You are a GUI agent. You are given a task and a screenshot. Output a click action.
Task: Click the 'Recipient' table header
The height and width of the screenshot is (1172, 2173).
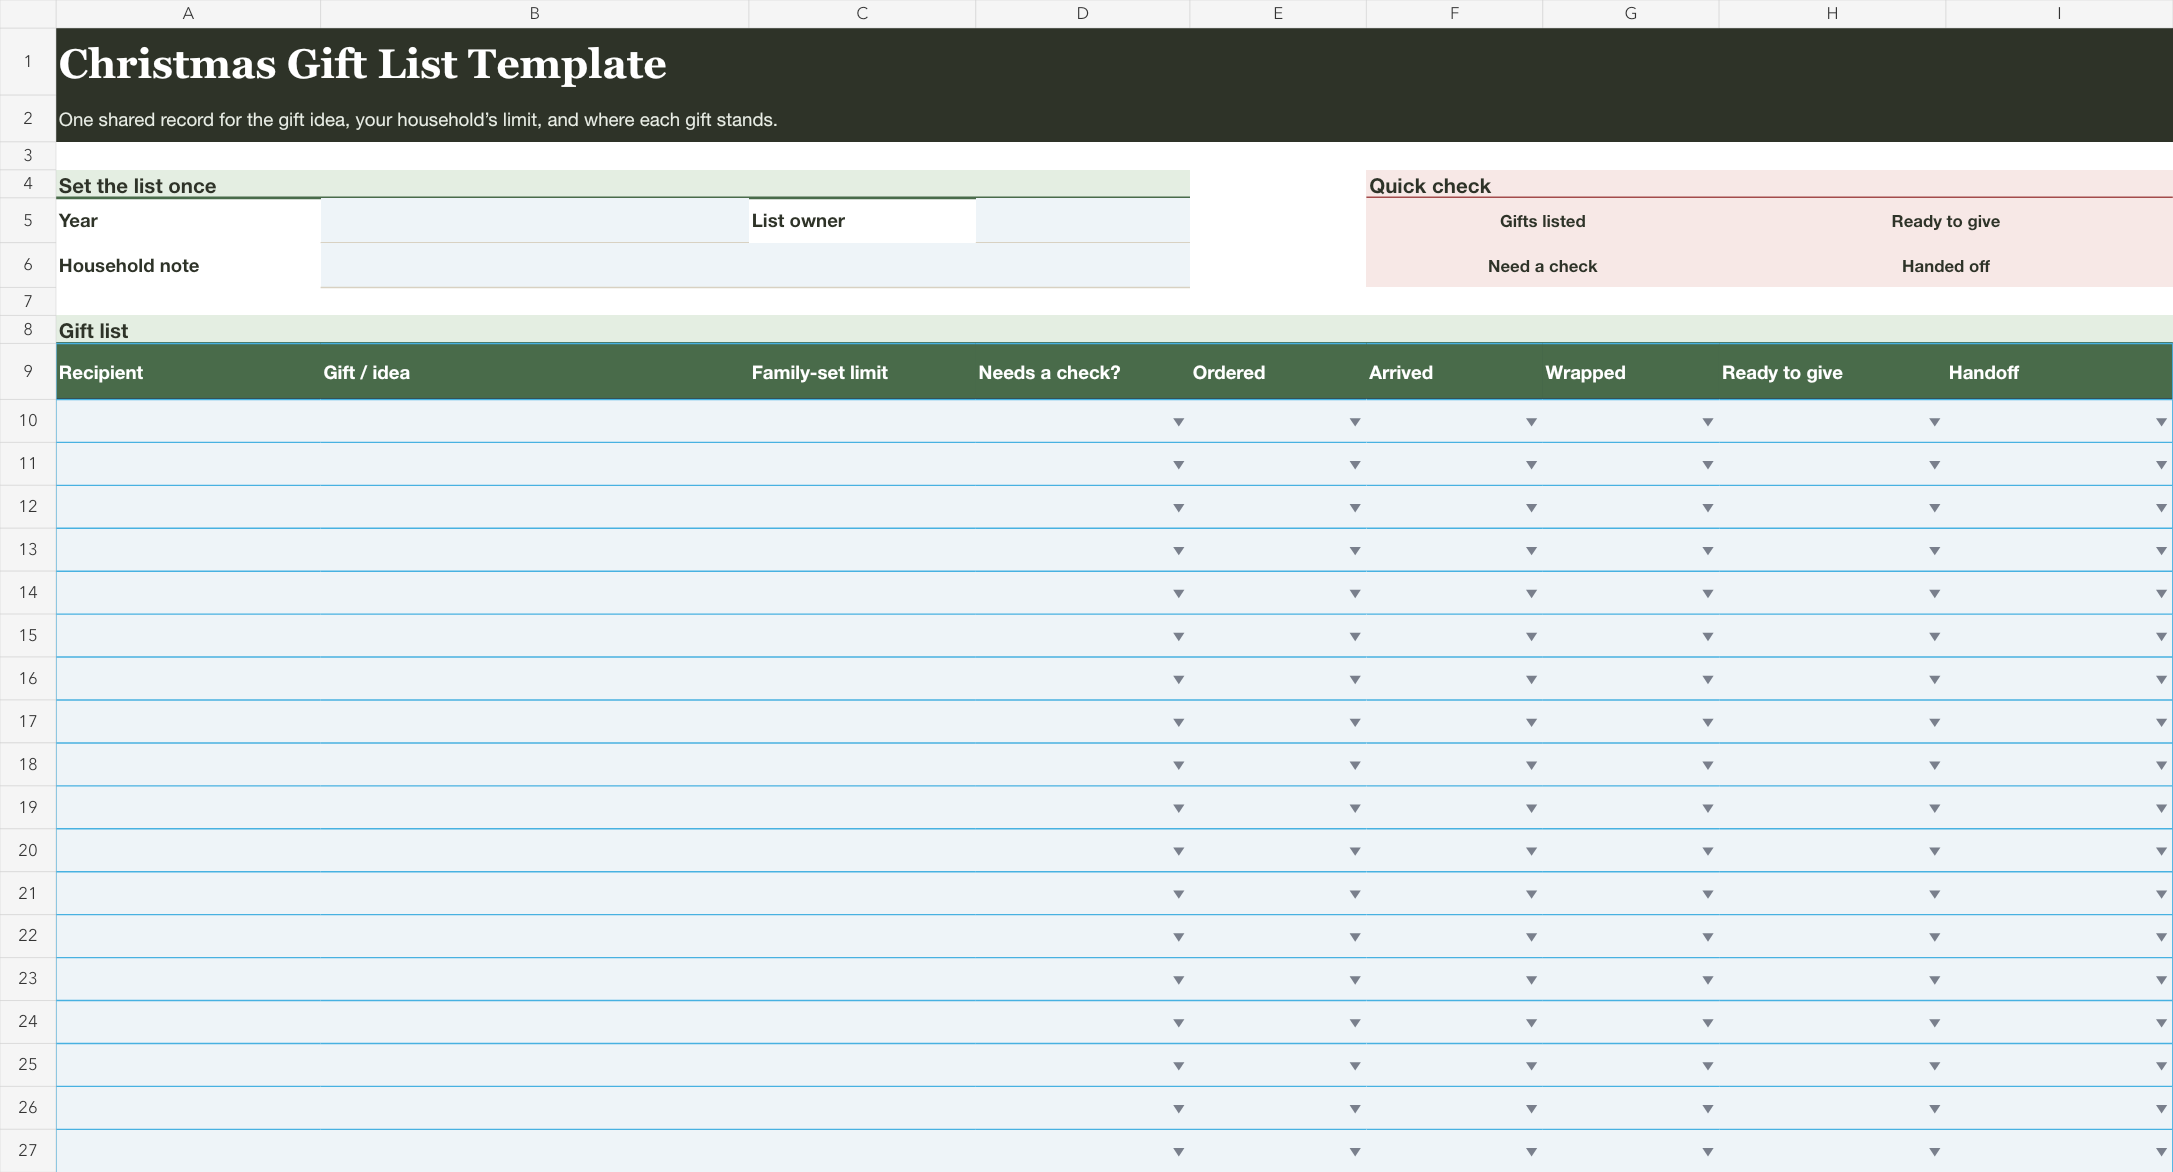(x=101, y=372)
